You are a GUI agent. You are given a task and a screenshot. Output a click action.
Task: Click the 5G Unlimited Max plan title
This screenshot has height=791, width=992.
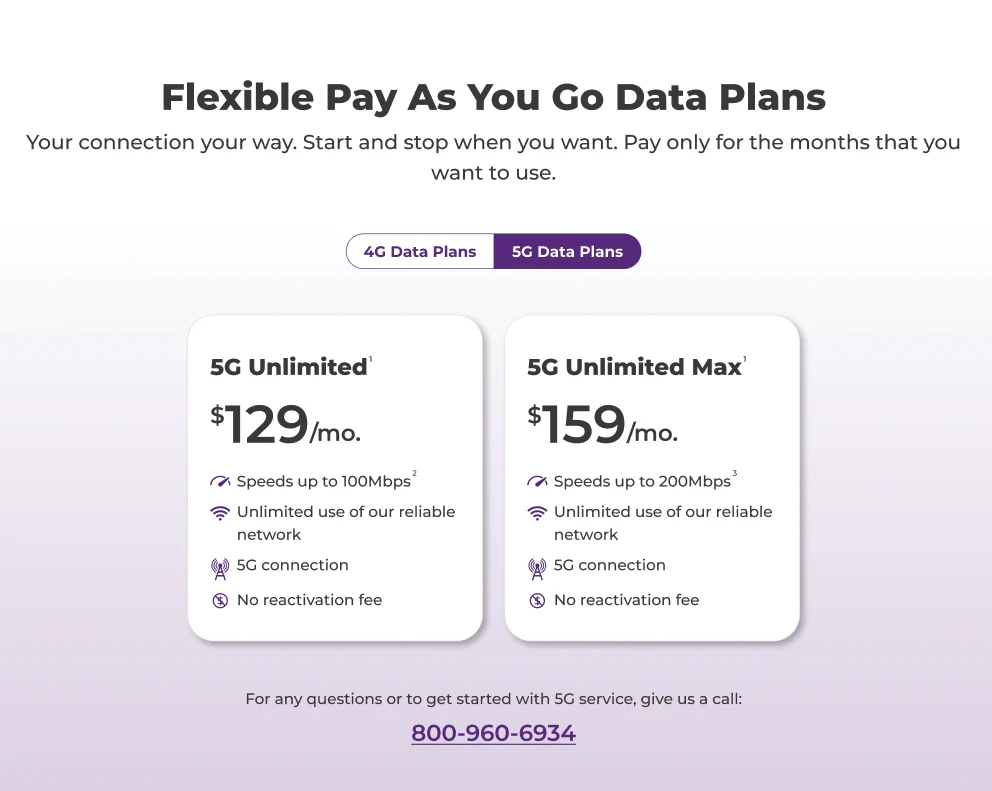634,368
